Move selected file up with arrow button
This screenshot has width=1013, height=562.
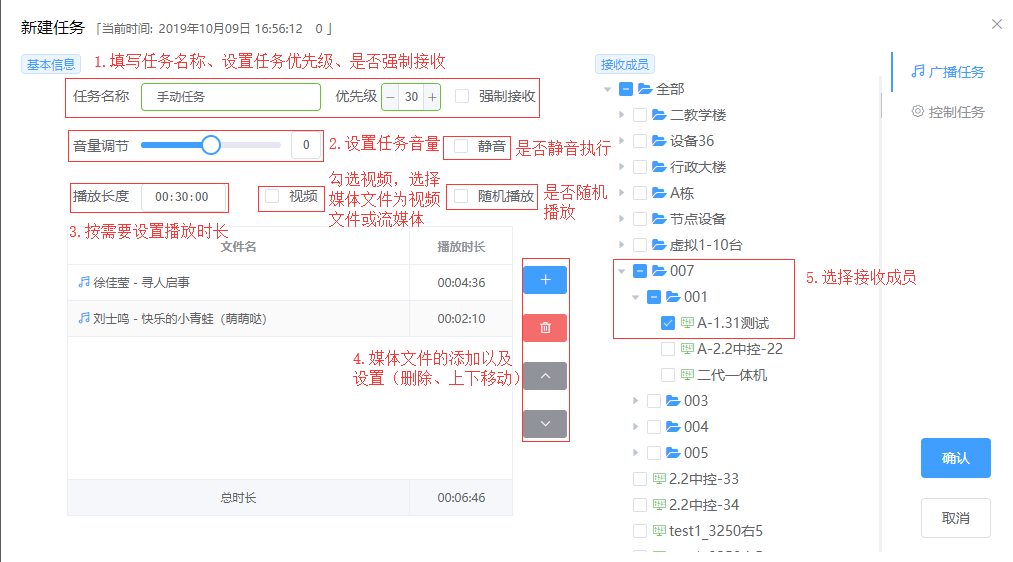pyautogui.click(x=545, y=376)
